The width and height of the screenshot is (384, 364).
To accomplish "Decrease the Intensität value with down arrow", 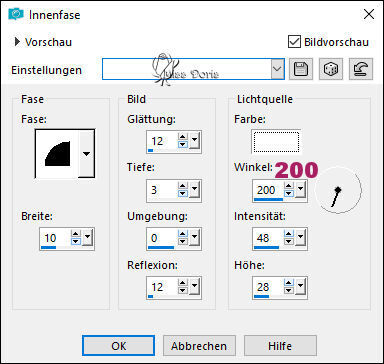I will 289,241.
